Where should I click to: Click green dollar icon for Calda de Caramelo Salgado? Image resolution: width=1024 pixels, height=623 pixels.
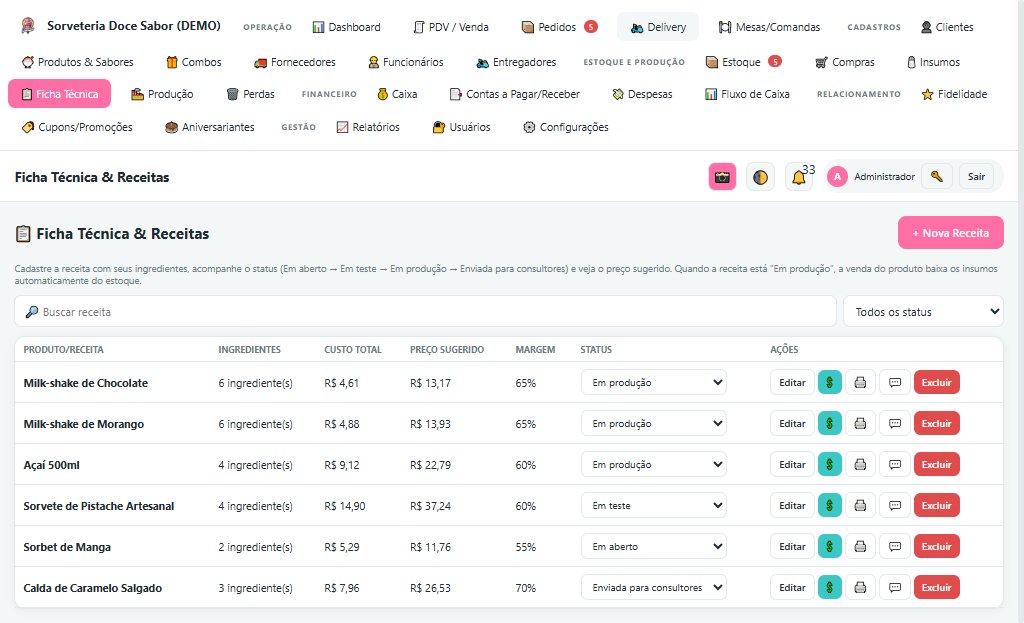829,588
